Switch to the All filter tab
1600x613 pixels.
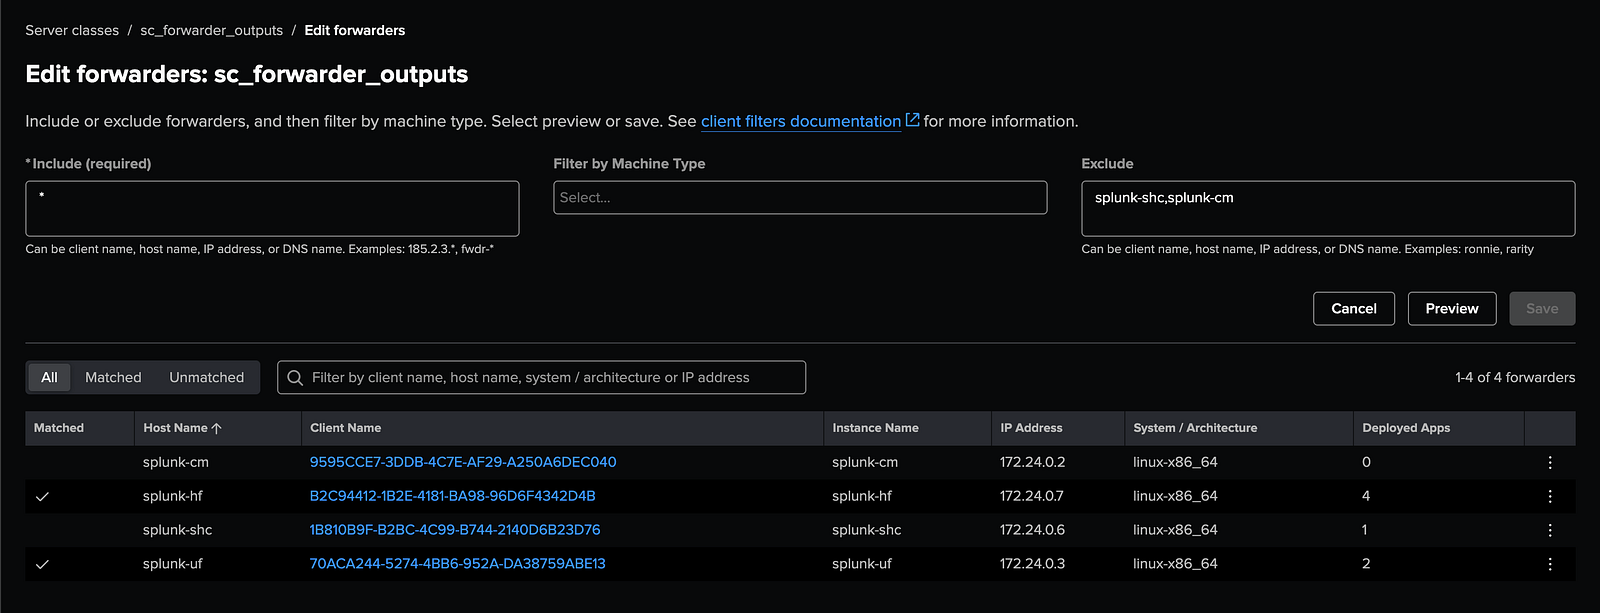click(49, 378)
